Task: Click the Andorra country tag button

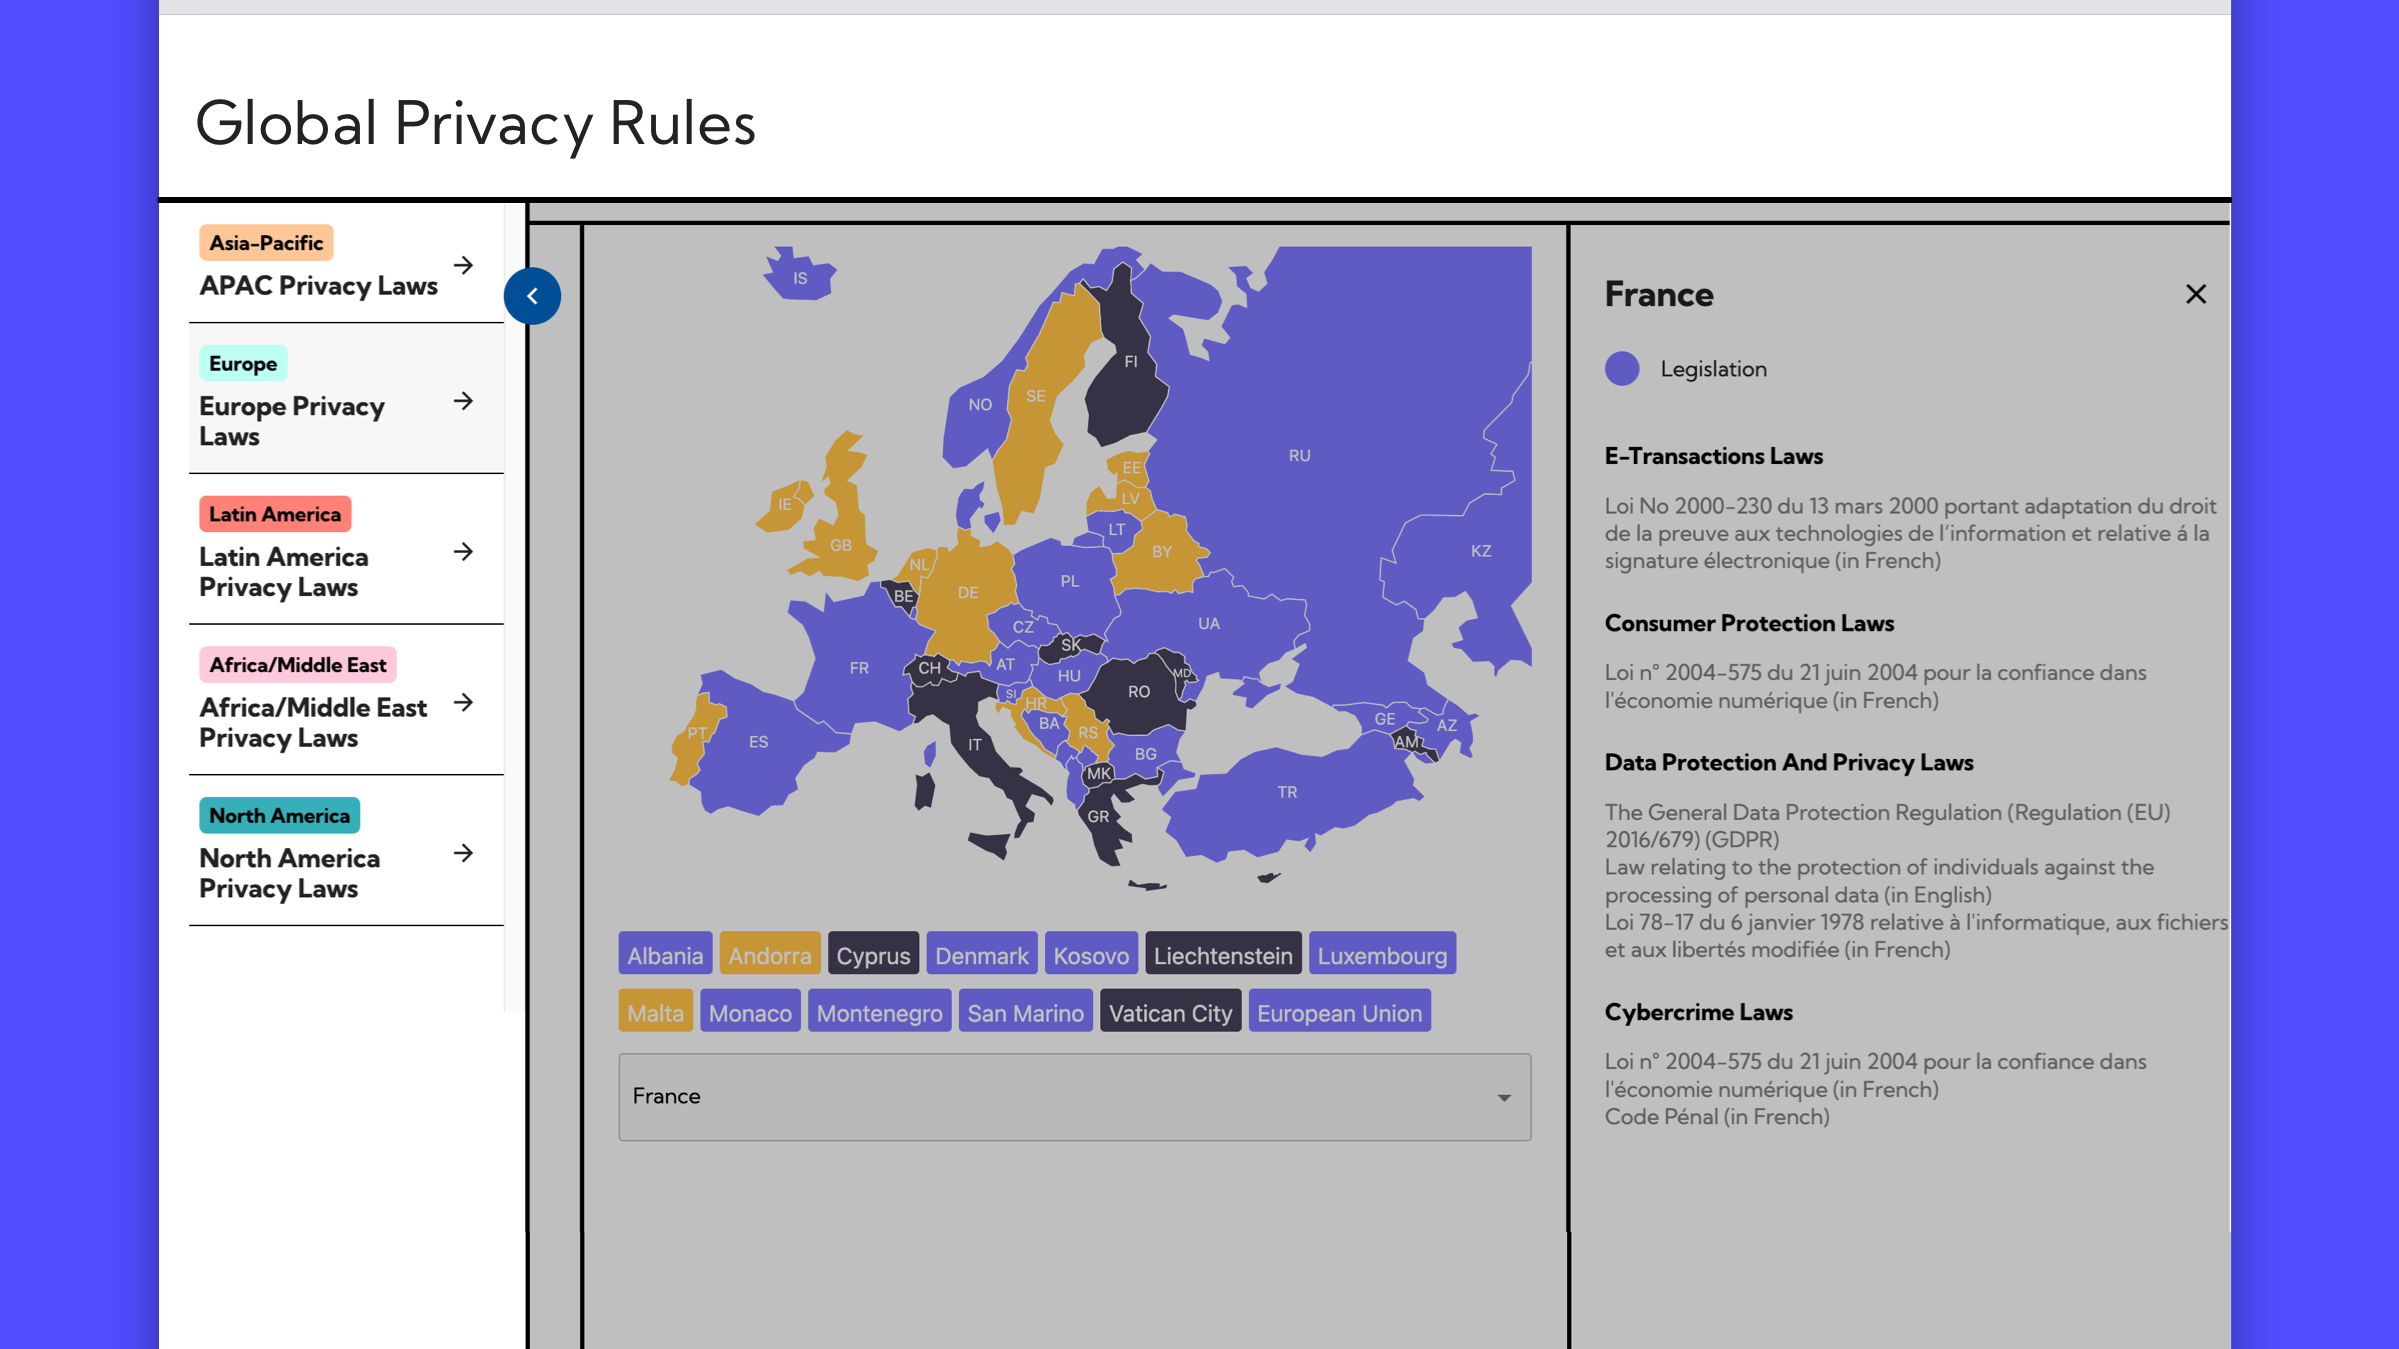Action: [x=768, y=955]
